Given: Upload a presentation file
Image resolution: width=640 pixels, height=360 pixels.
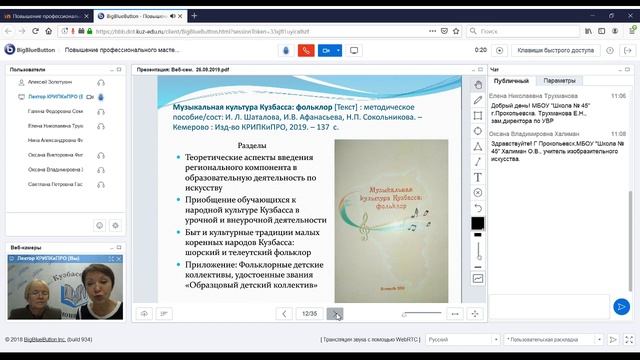Looking at the screenshot, I should 144,314.
